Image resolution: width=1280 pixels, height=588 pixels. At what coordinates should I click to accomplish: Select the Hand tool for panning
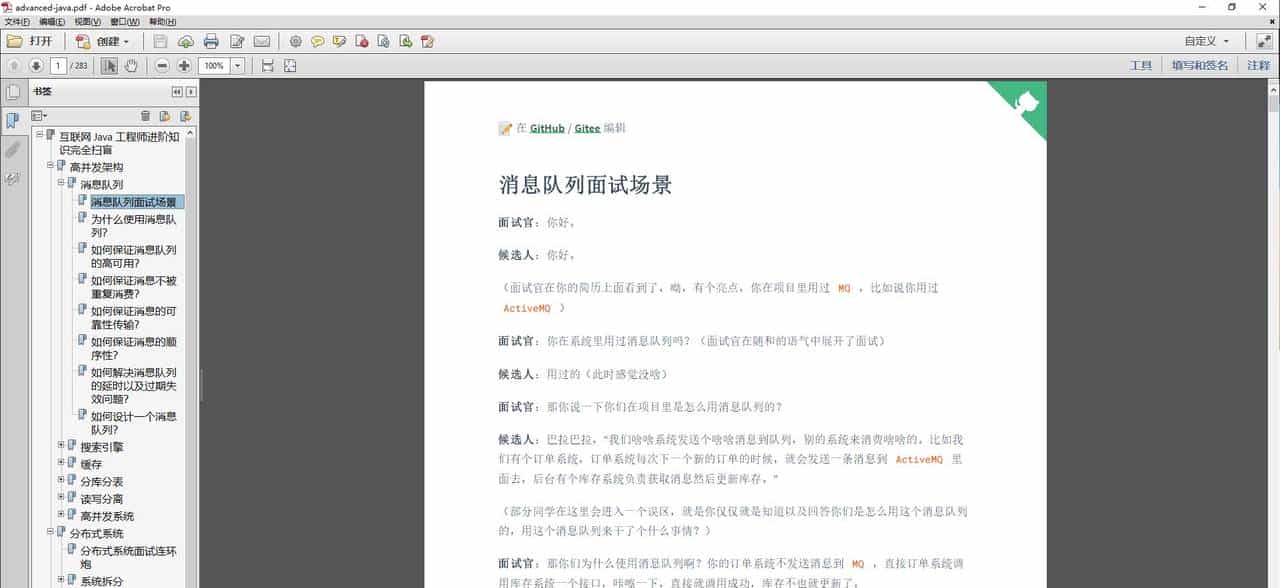coord(130,64)
